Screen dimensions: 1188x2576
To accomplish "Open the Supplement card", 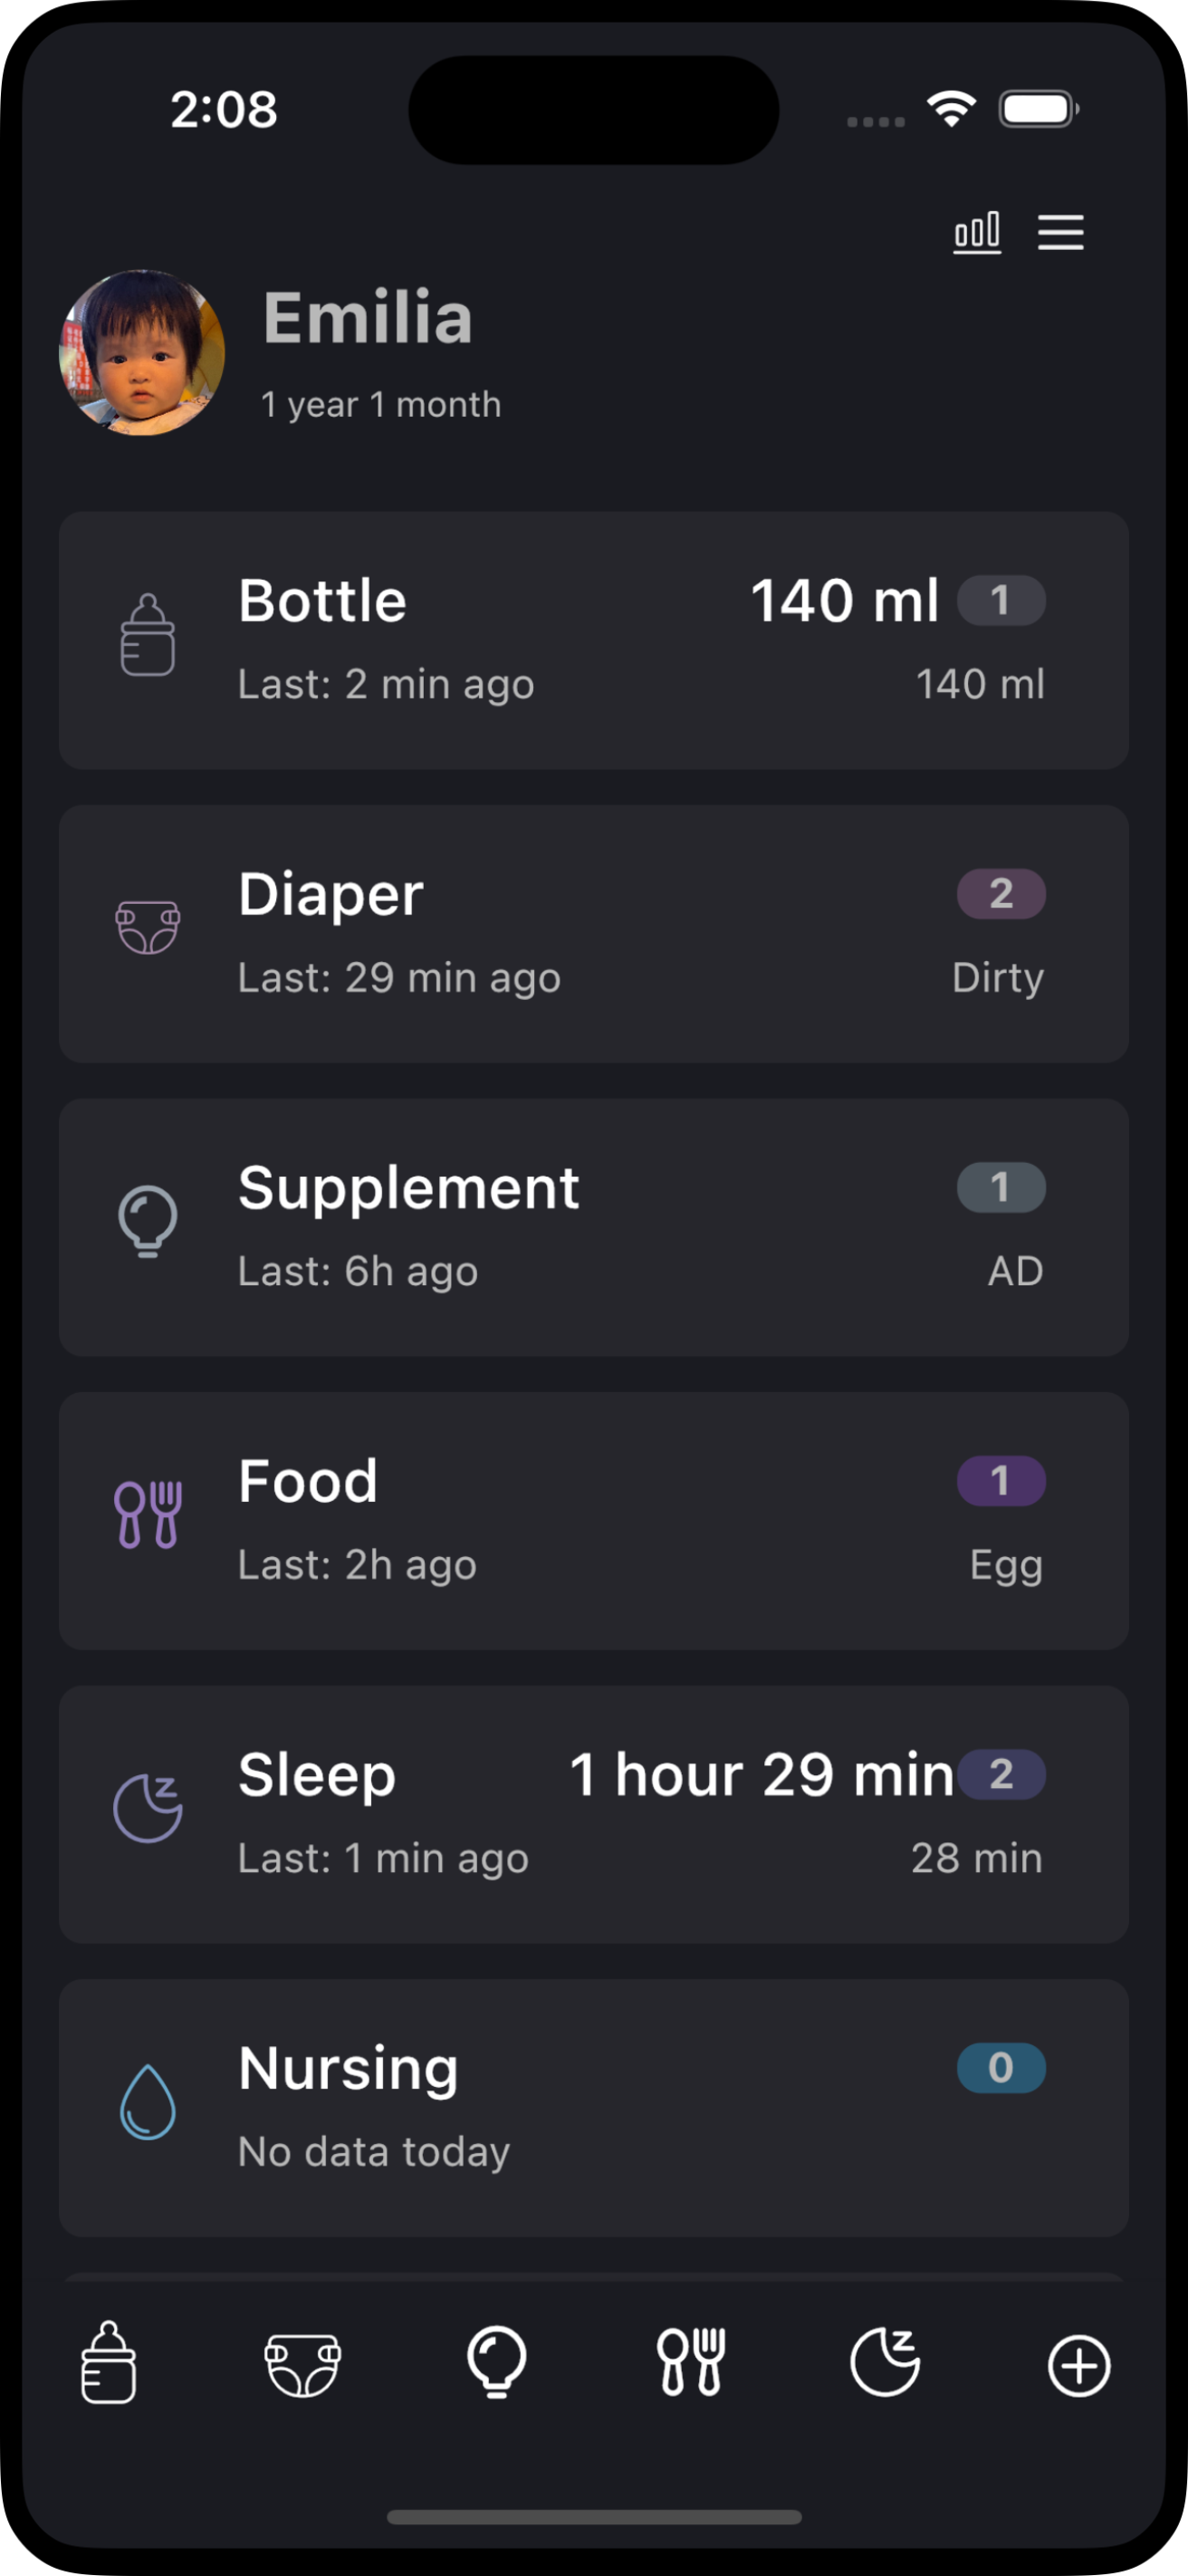I will pos(594,1227).
